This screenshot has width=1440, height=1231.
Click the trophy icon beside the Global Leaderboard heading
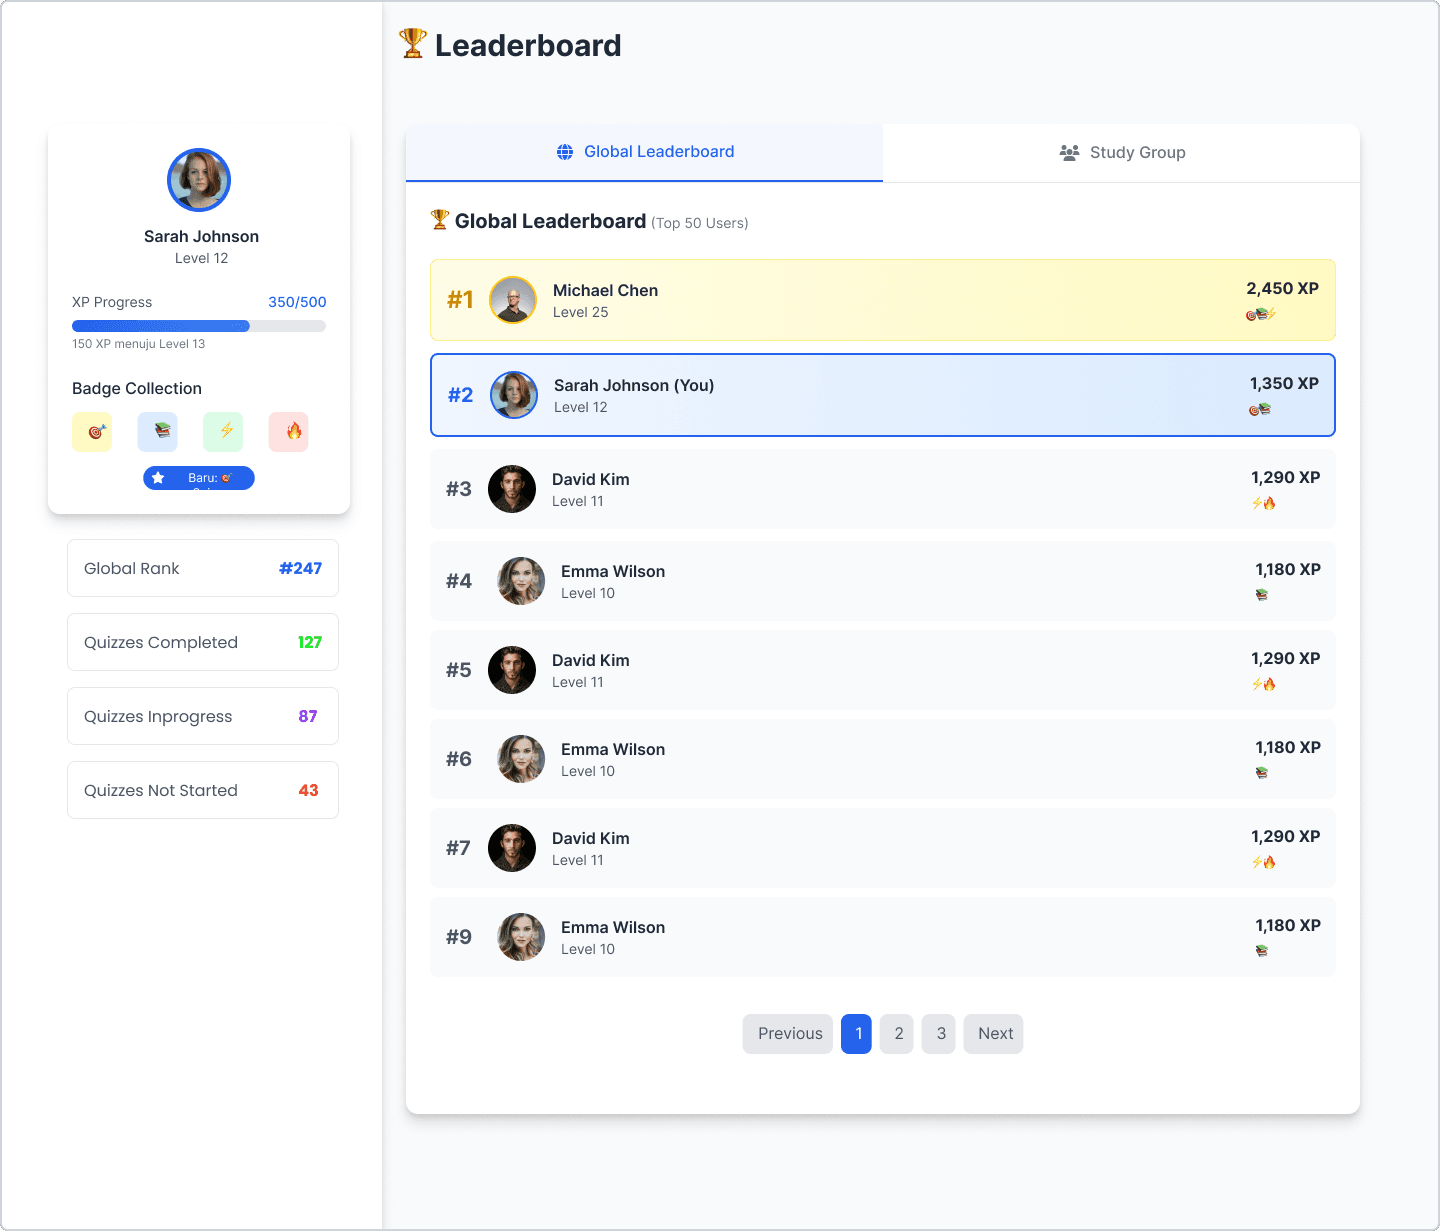click(440, 220)
